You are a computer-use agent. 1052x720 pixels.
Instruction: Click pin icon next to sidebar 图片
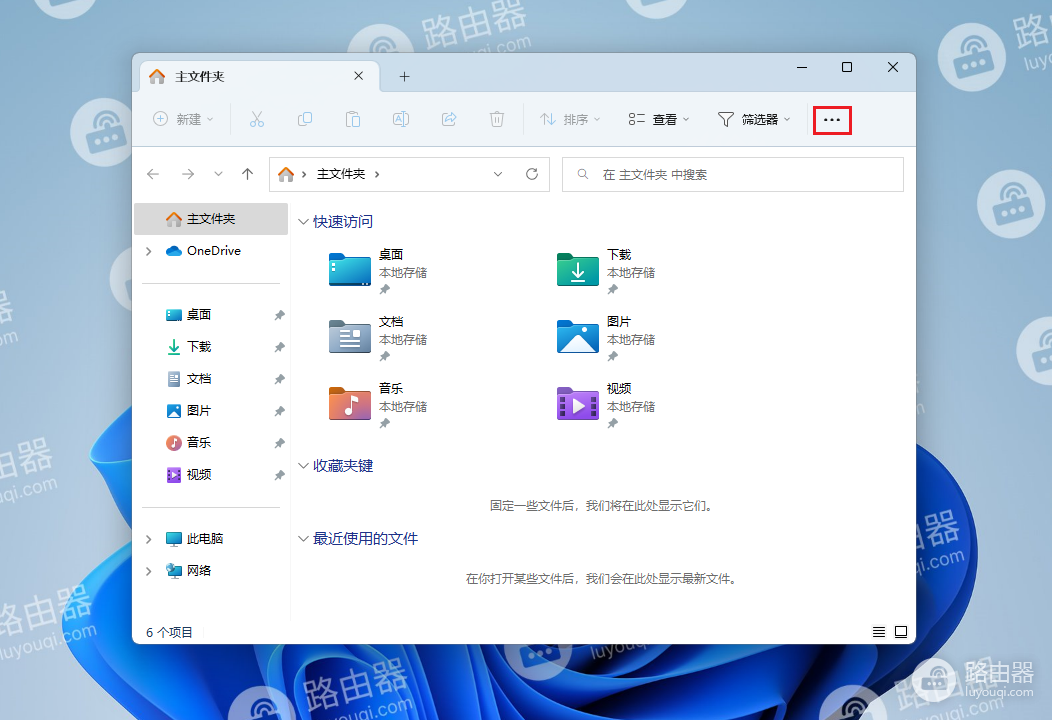[x=279, y=411]
